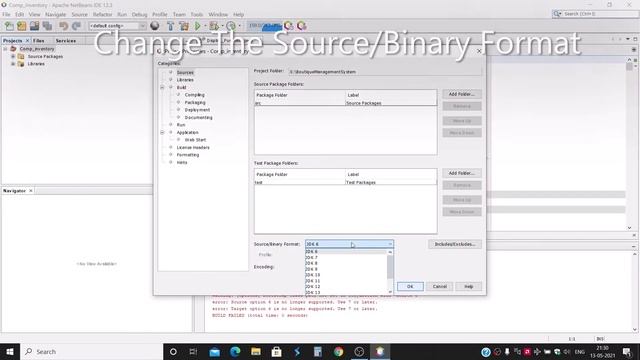Select JDK 7 in the dropdown list
Viewport: 640px width, 360px height.
click(346, 258)
